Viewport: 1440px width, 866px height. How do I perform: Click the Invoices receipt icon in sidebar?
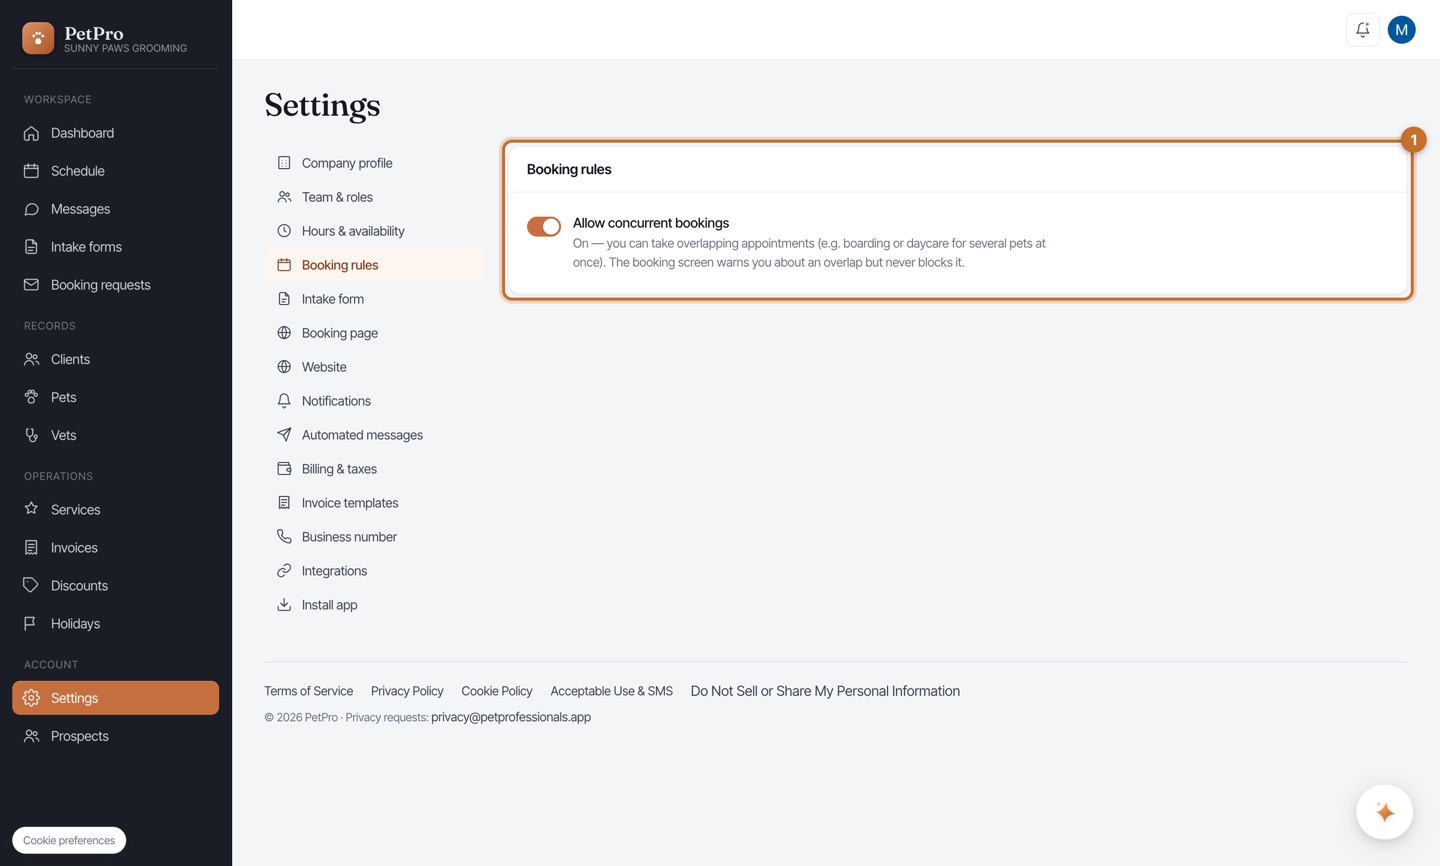coord(31,548)
